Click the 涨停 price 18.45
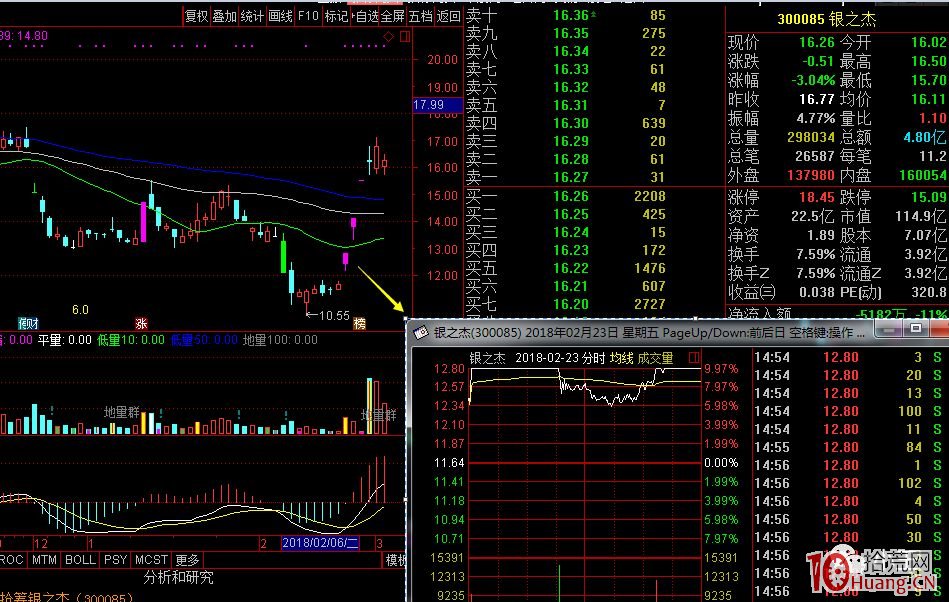This screenshot has height=602, width=949. point(816,197)
